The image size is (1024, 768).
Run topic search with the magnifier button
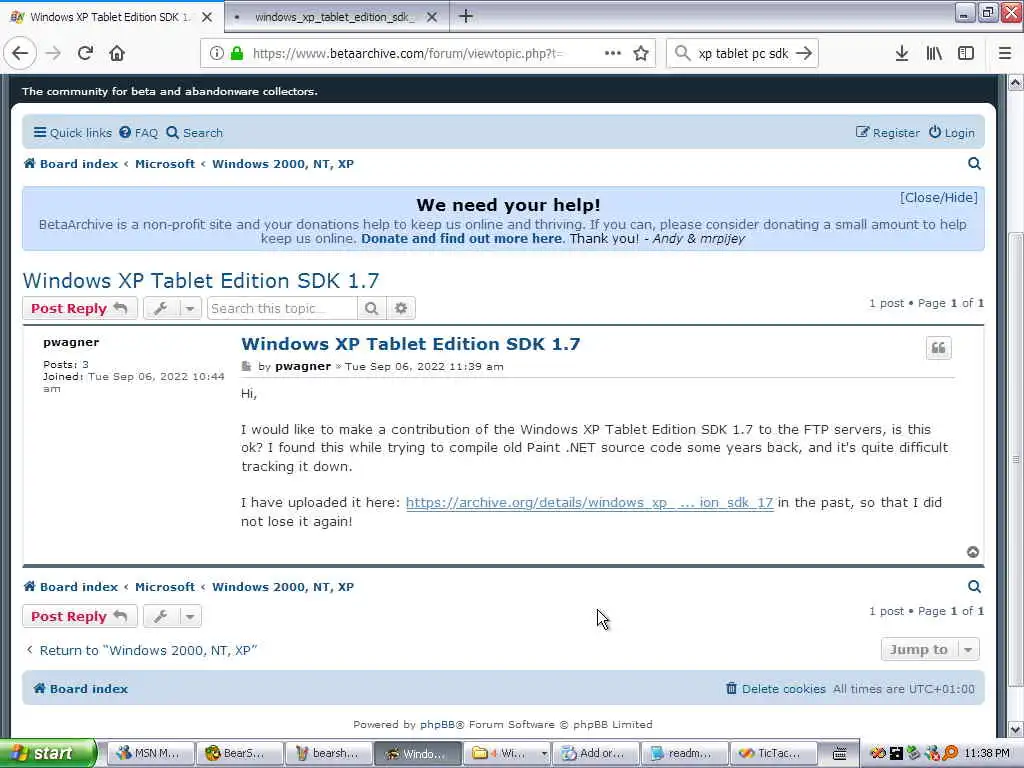[372, 308]
